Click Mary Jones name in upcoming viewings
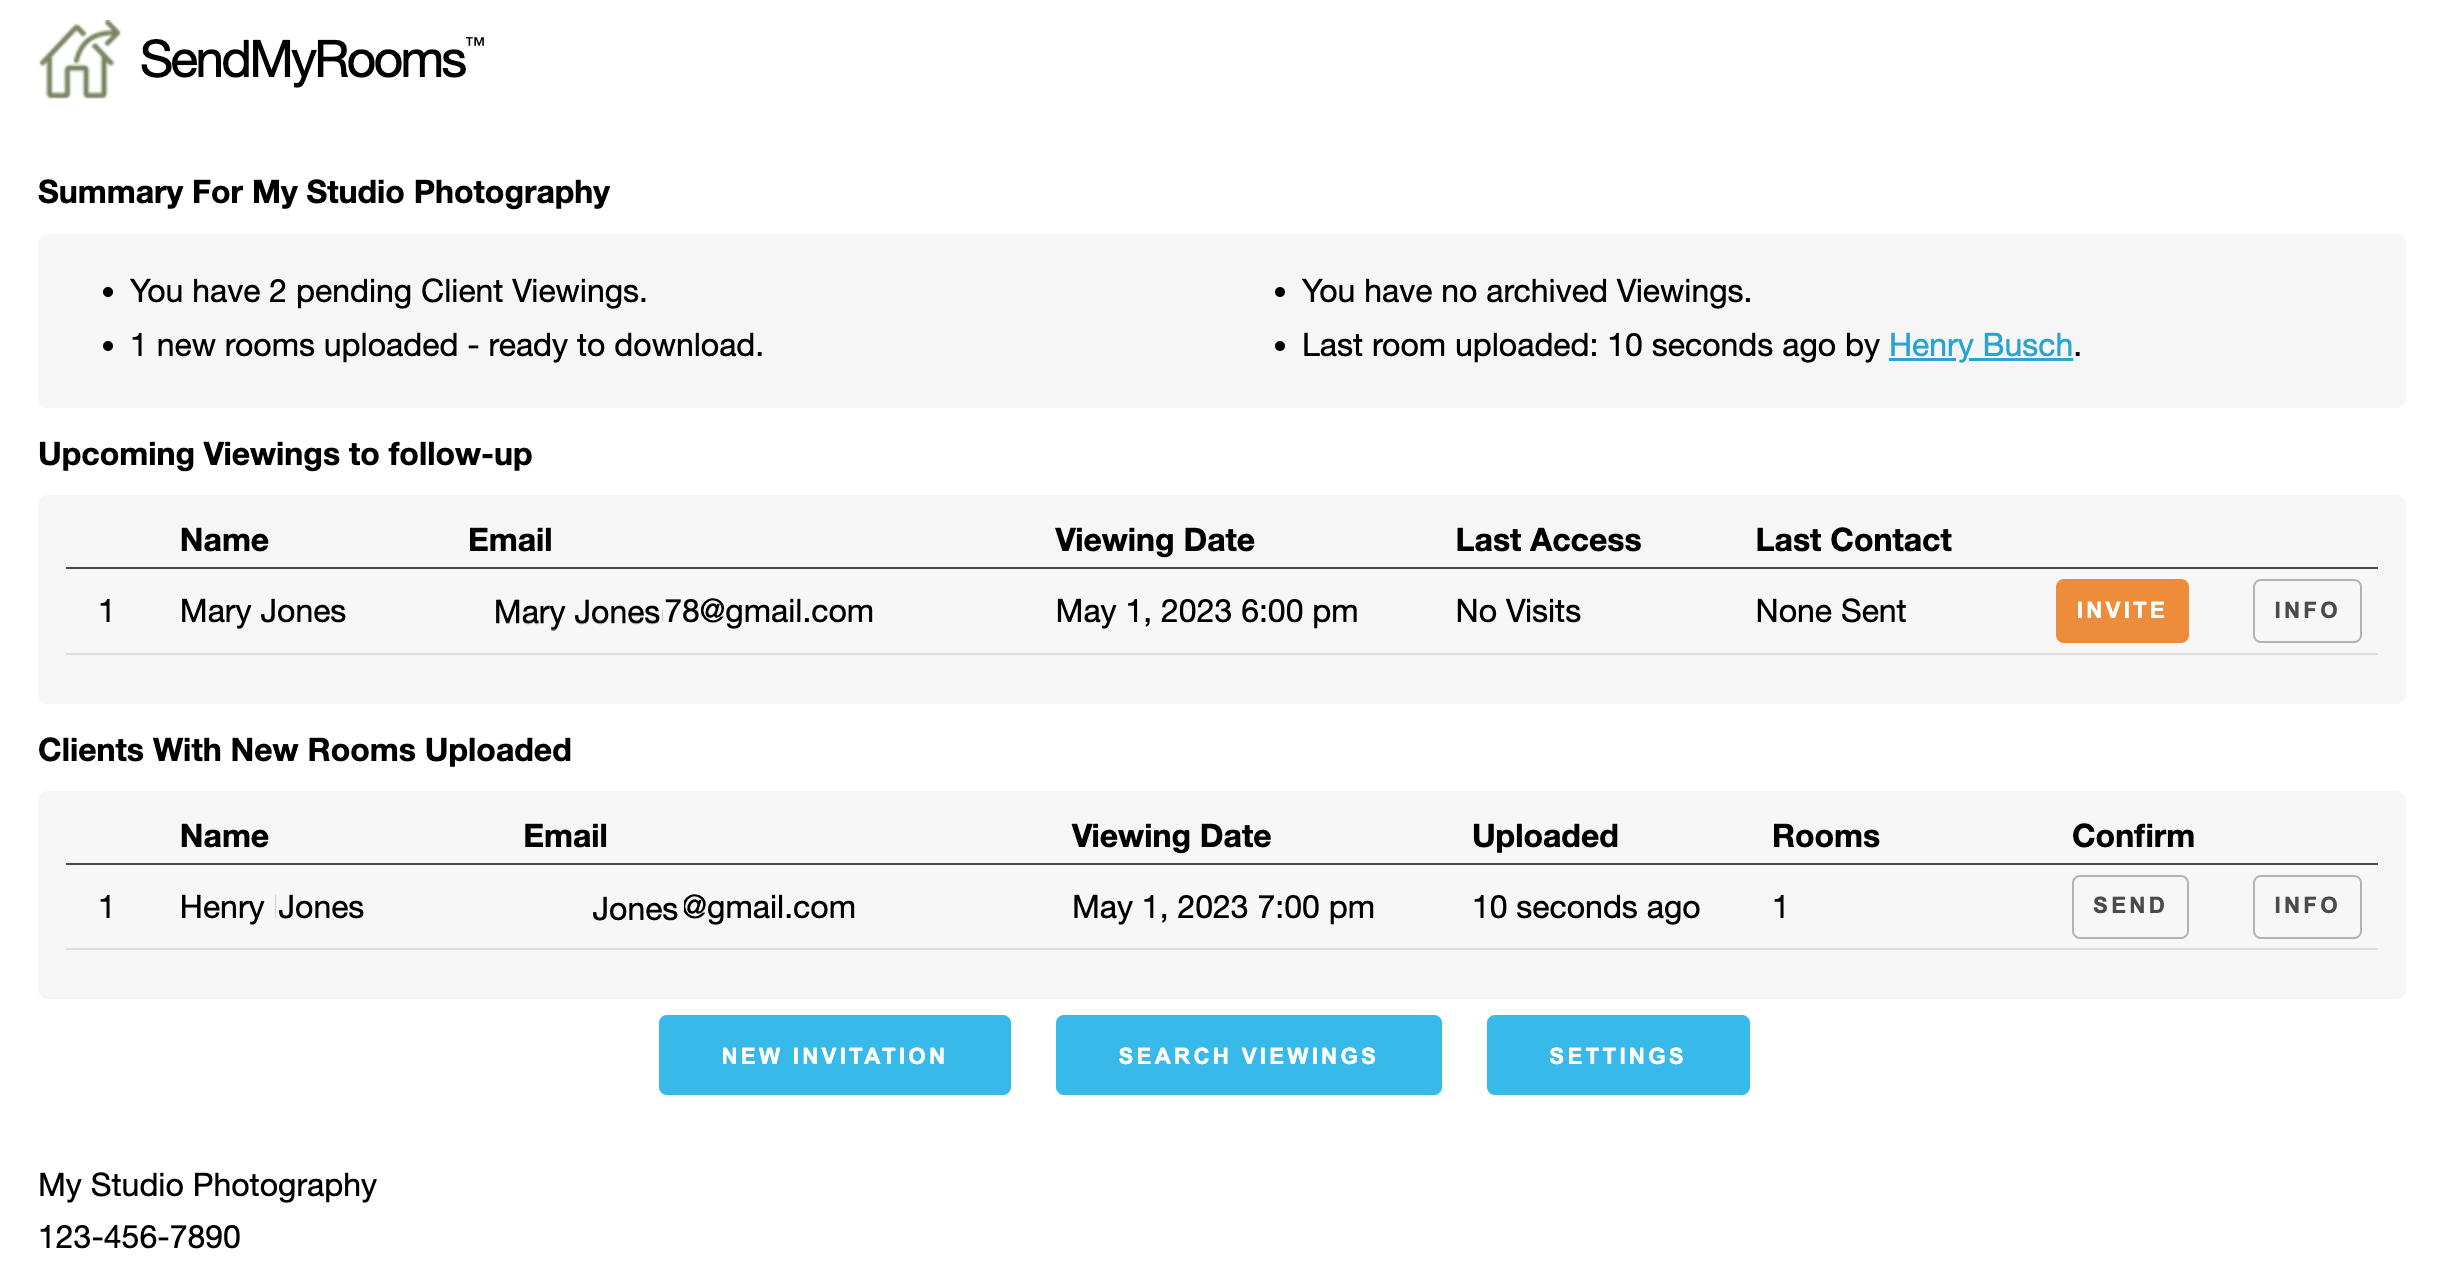The width and height of the screenshot is (2444, 1284). point(262,611)
